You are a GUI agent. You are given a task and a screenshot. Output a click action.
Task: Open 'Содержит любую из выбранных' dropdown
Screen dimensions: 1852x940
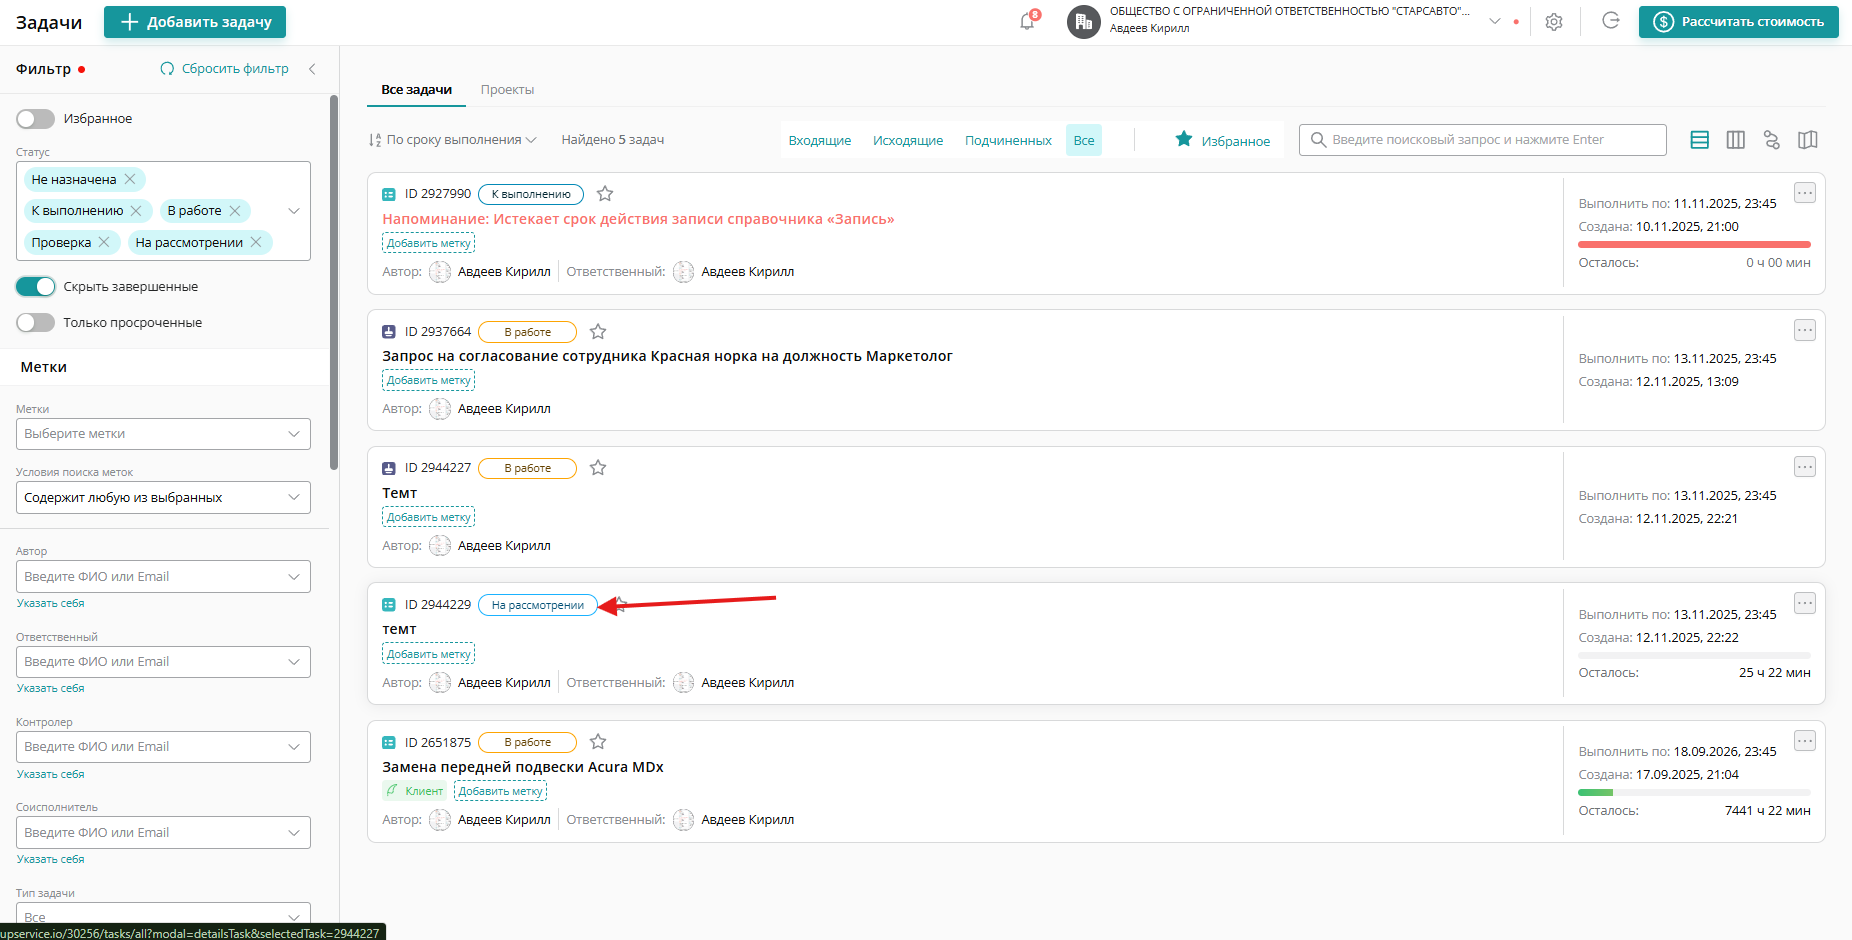pos(163,498)
